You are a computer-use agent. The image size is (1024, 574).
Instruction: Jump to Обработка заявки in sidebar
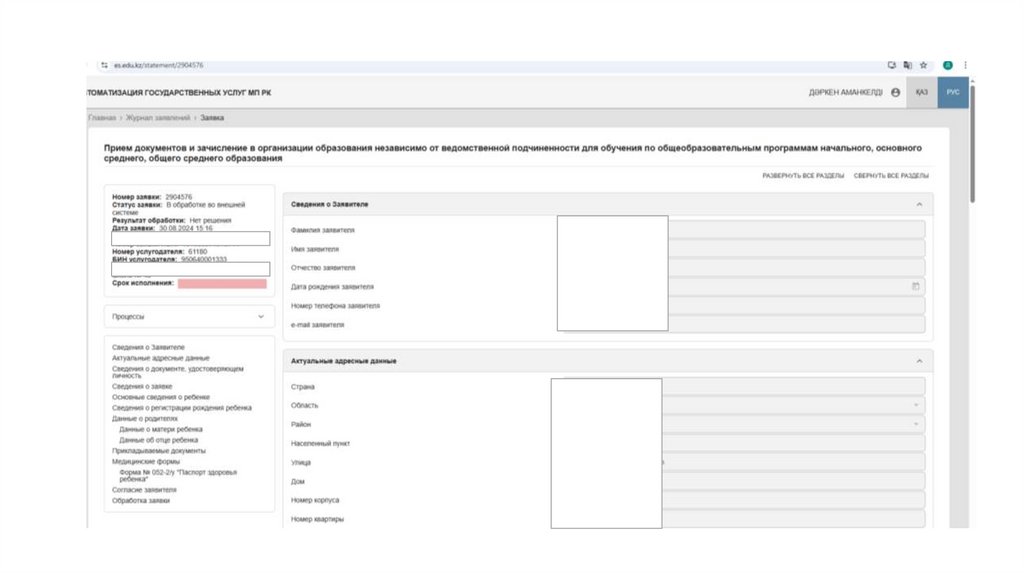[x=141, y=501]
